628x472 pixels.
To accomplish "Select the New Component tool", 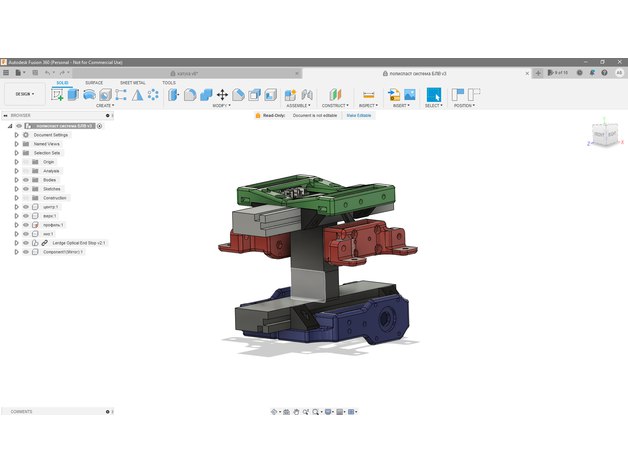I will 290,95.
